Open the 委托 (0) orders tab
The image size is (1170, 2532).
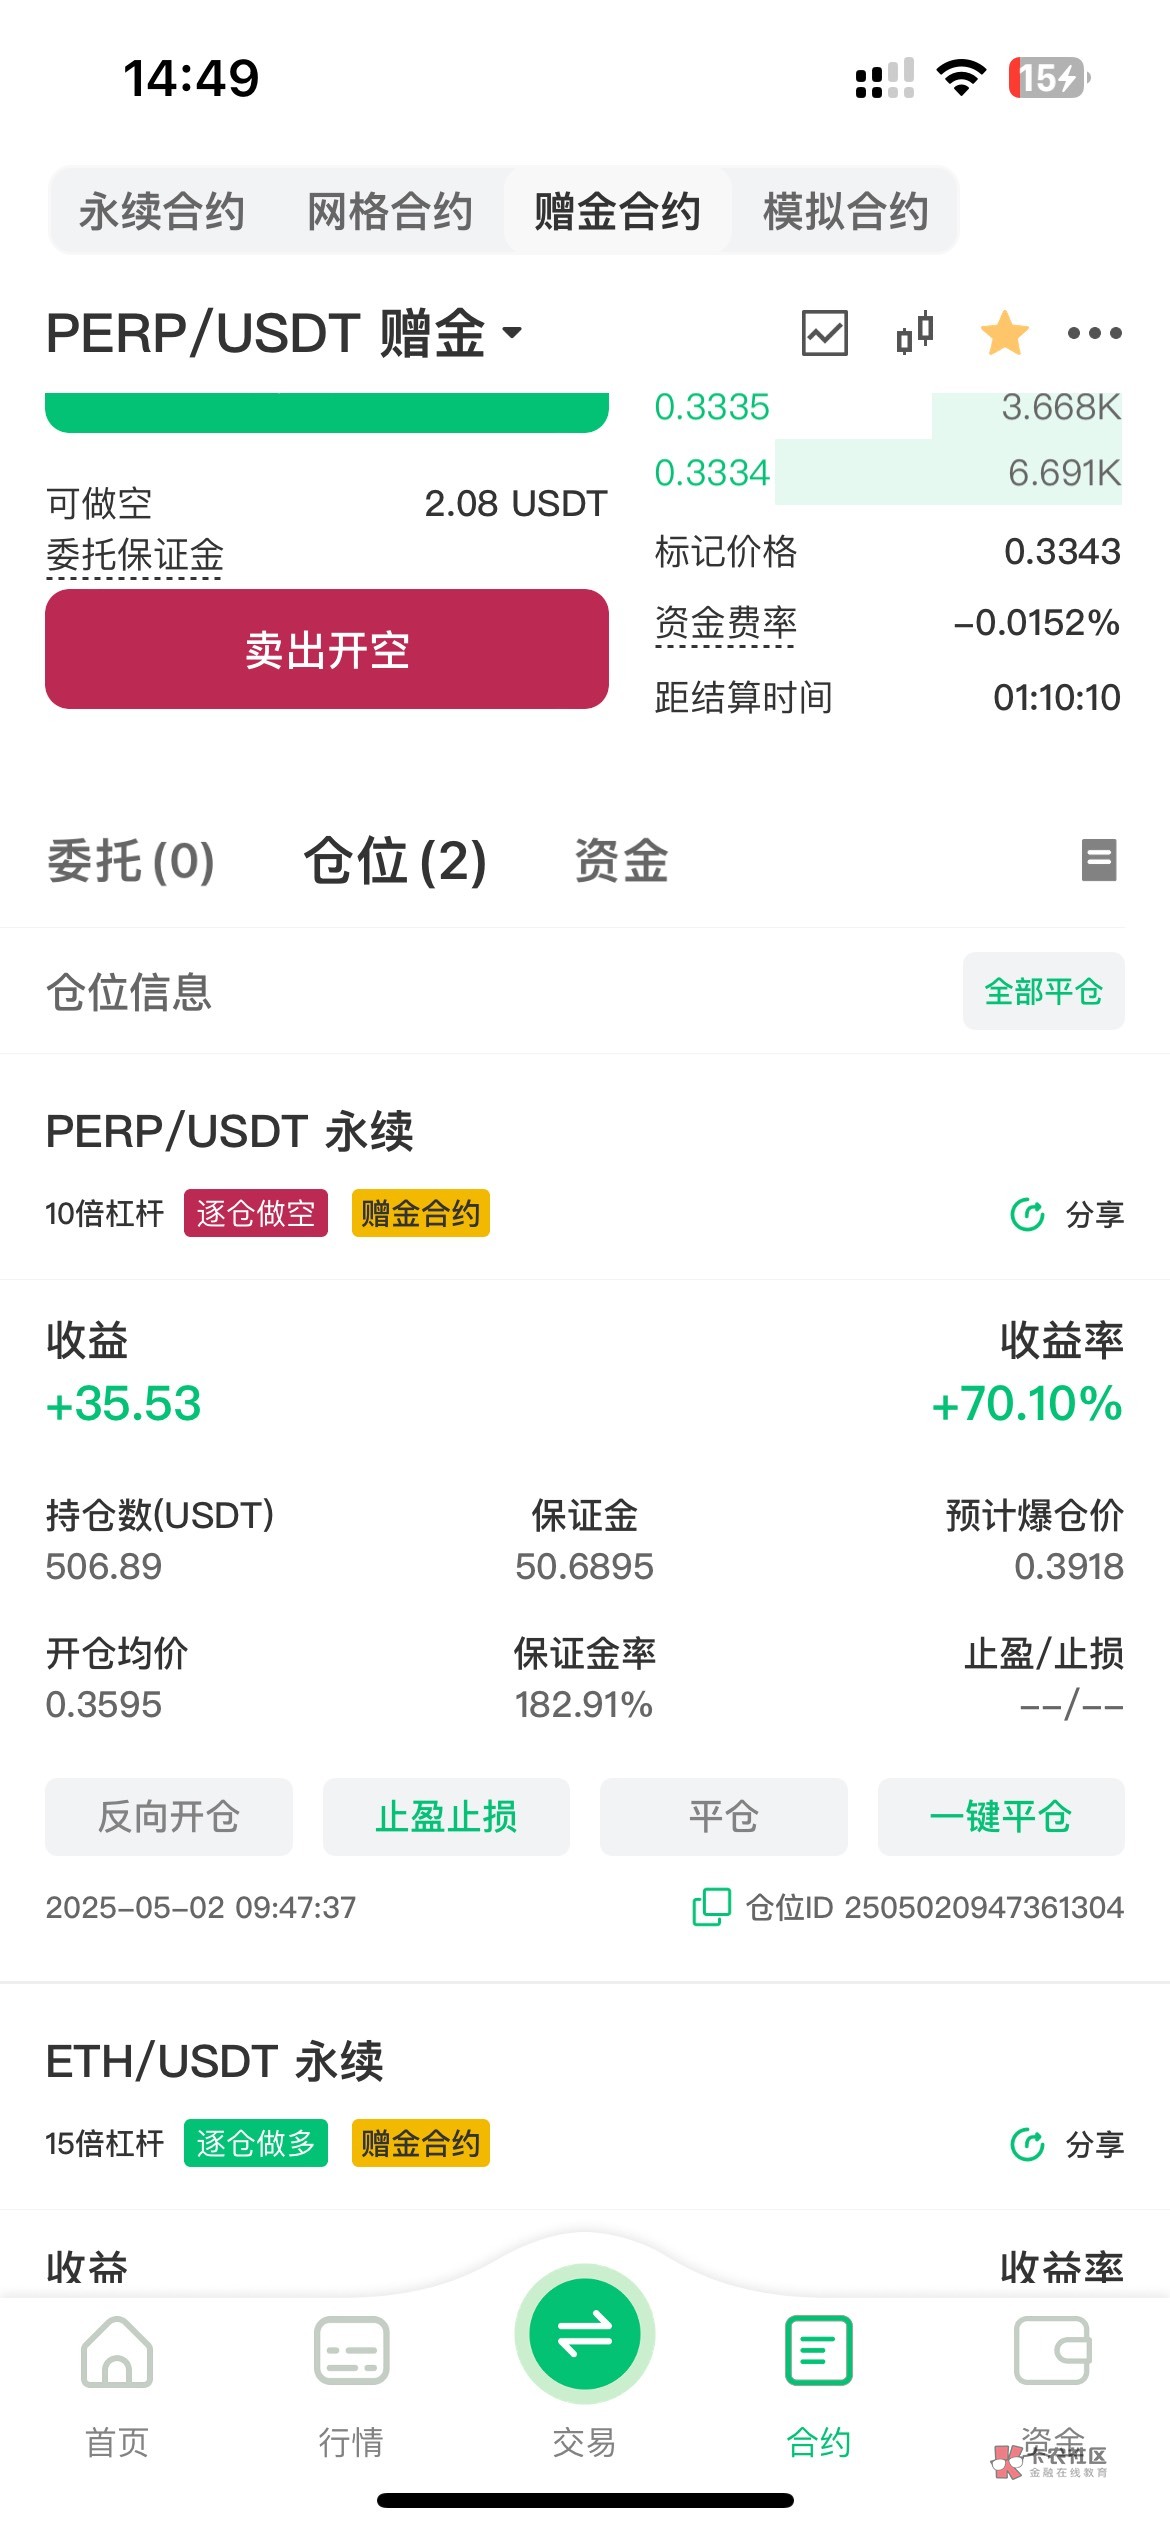tap(131, 861)
